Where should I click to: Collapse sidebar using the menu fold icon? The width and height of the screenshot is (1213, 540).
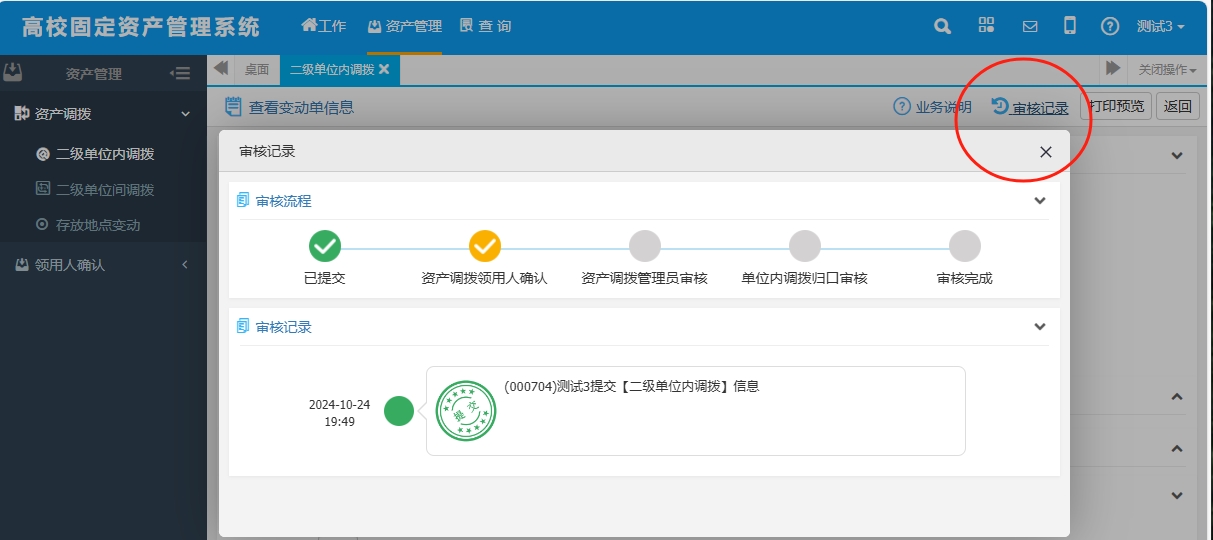tap(180, 73)
